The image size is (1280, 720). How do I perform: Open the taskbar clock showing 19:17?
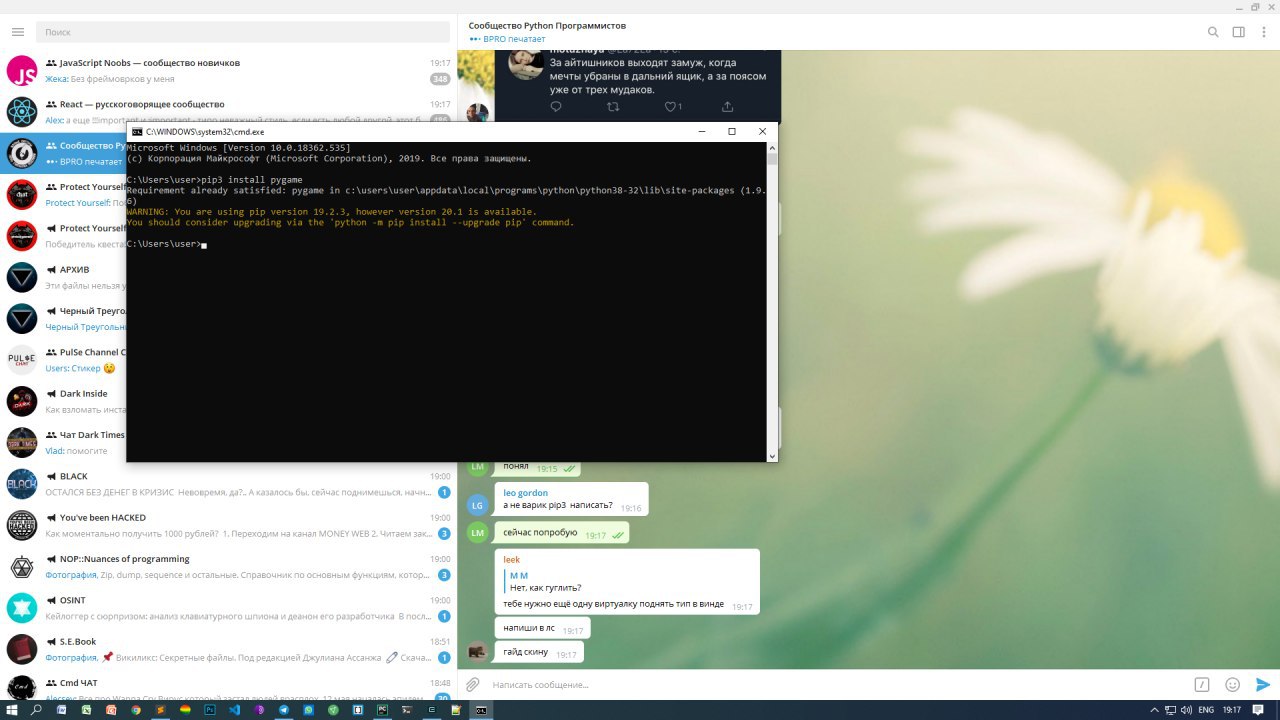click(x=1233, y=710)
